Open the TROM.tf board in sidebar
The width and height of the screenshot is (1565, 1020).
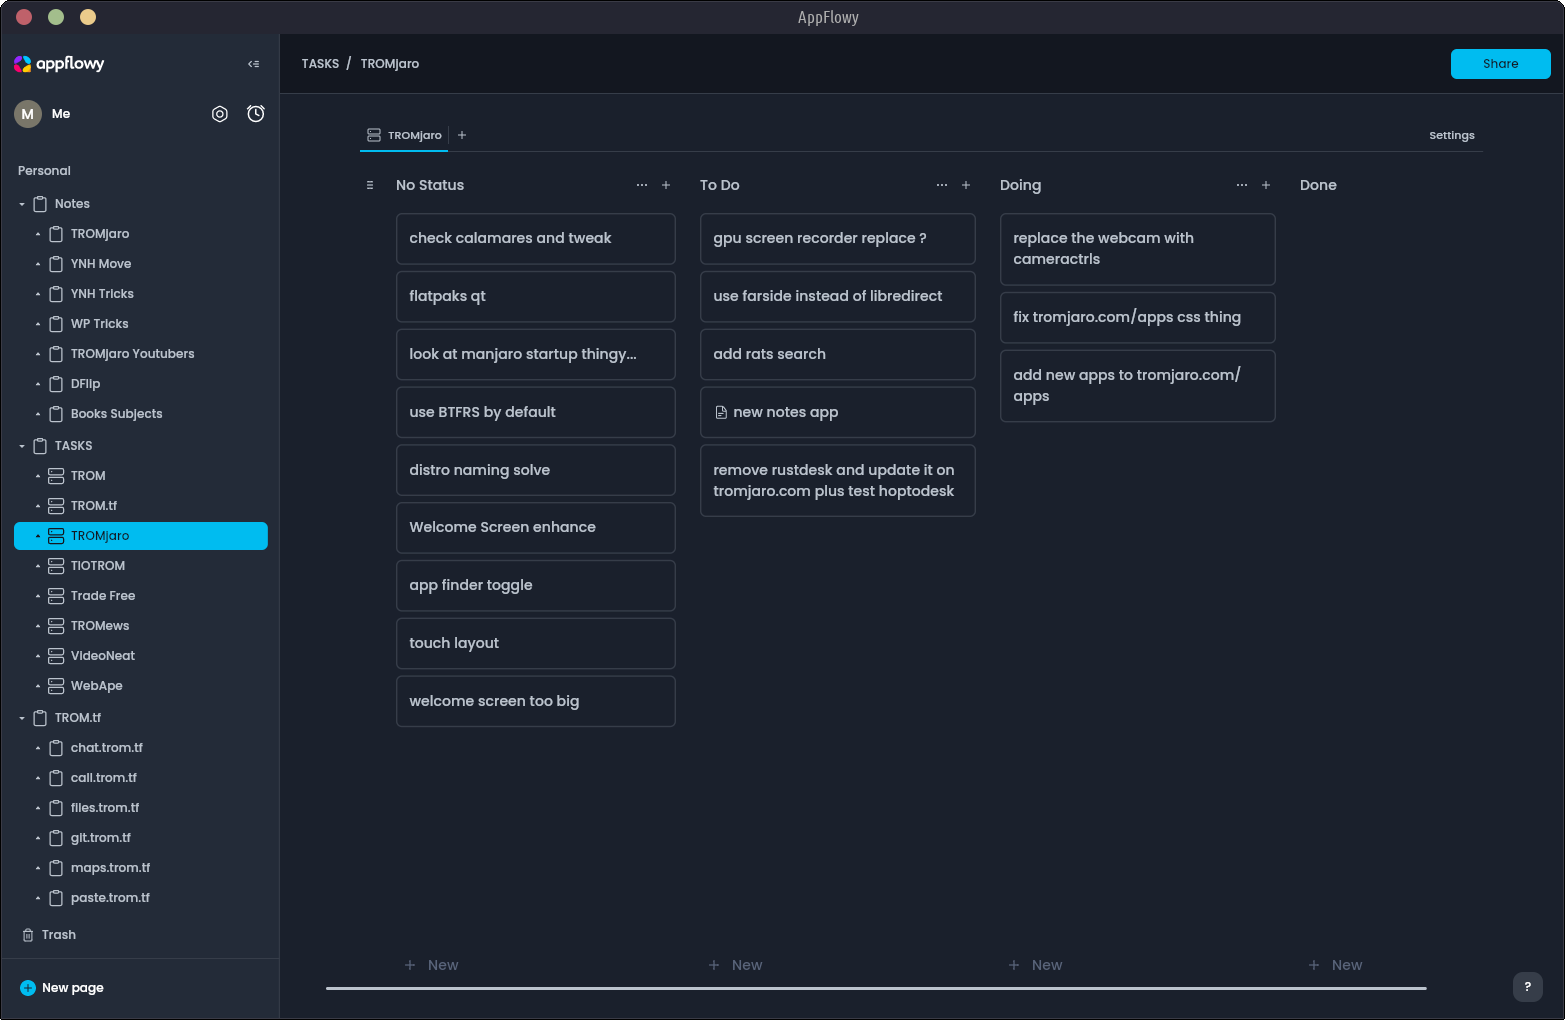[141, 506]
